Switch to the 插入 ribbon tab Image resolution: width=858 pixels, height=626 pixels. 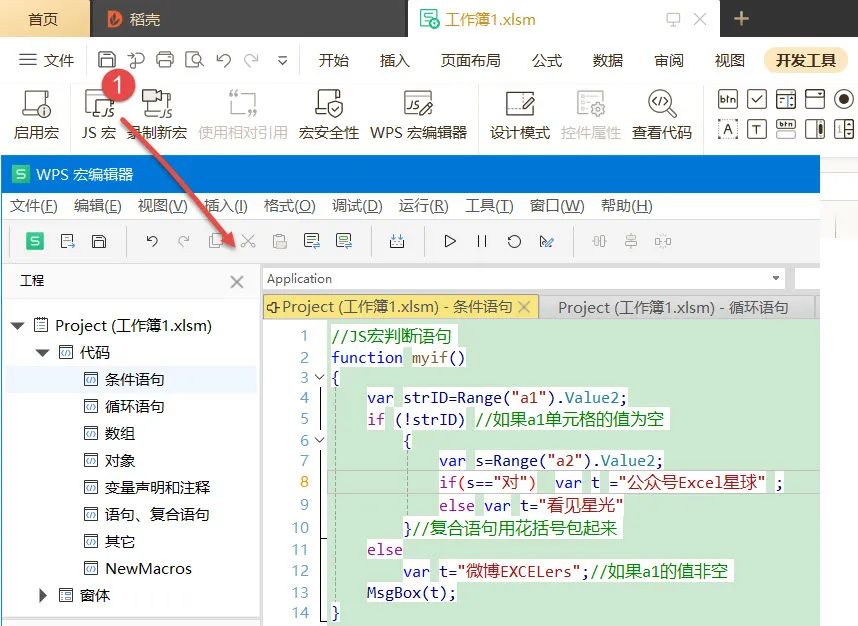coord(395,60)
